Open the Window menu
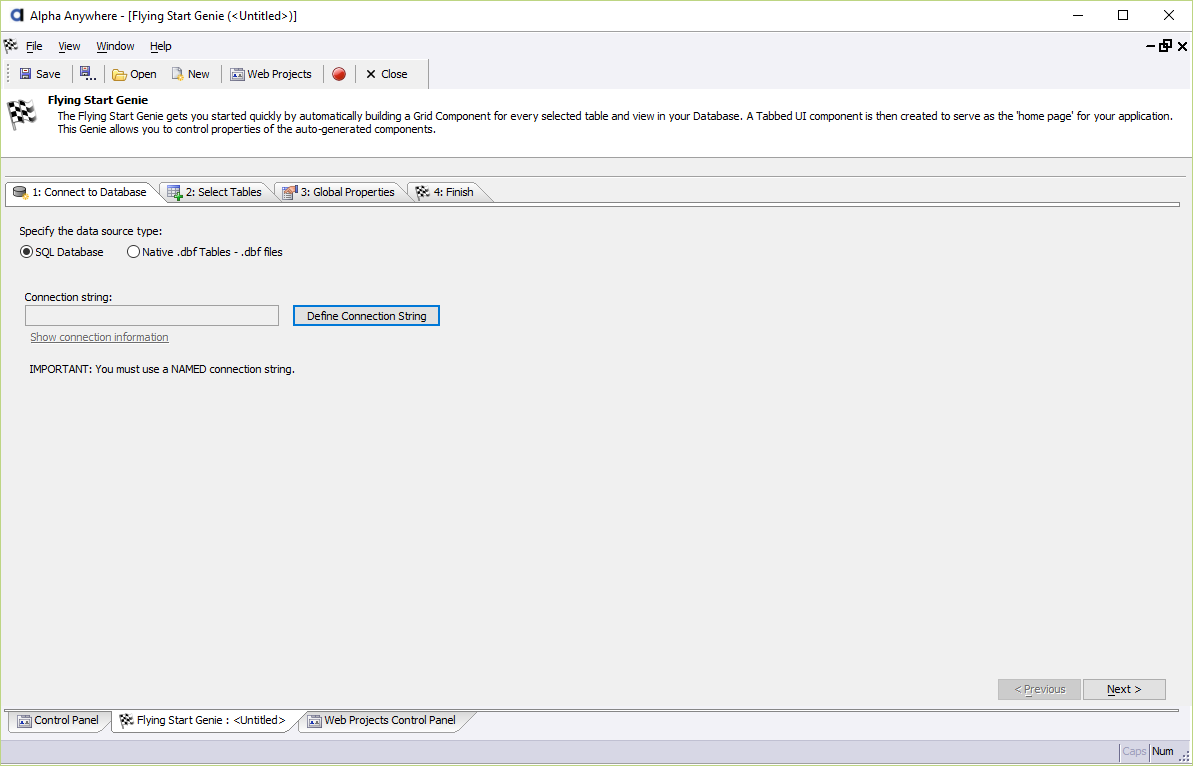Screen dimensions: 1193x766 pos(116,46)
